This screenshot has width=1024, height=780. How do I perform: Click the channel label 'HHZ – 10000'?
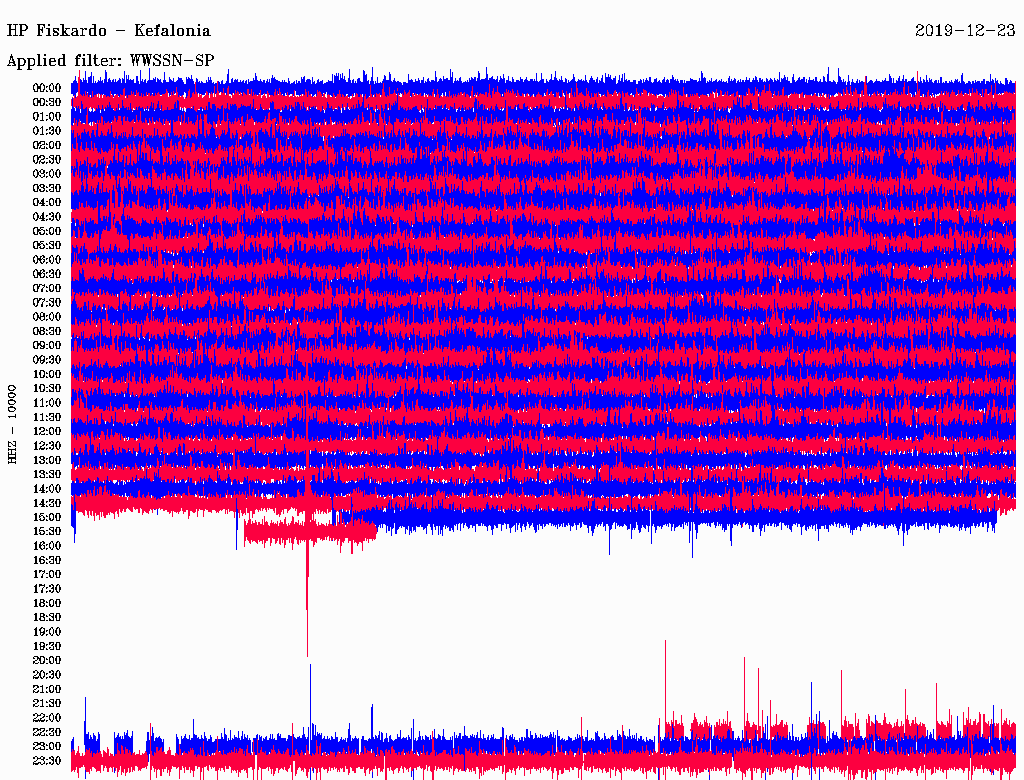click(12, 424)
